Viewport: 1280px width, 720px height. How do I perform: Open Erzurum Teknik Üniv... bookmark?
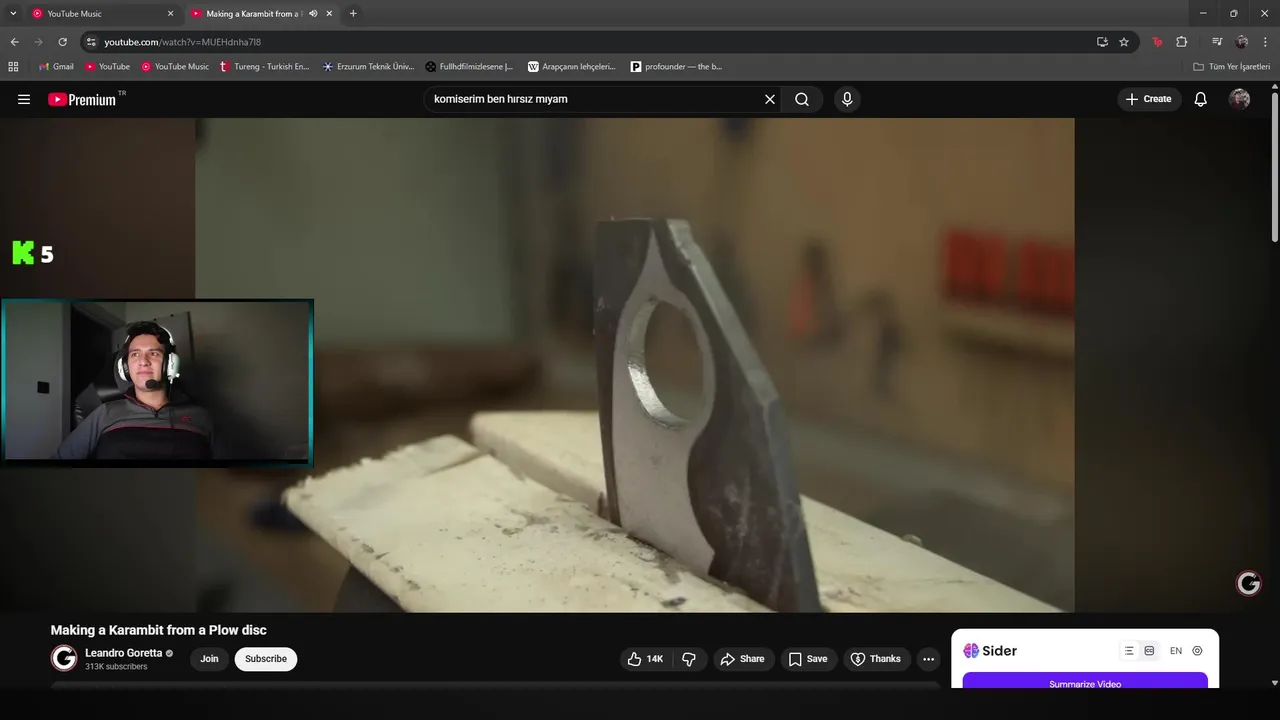click(x=368, y=67)
